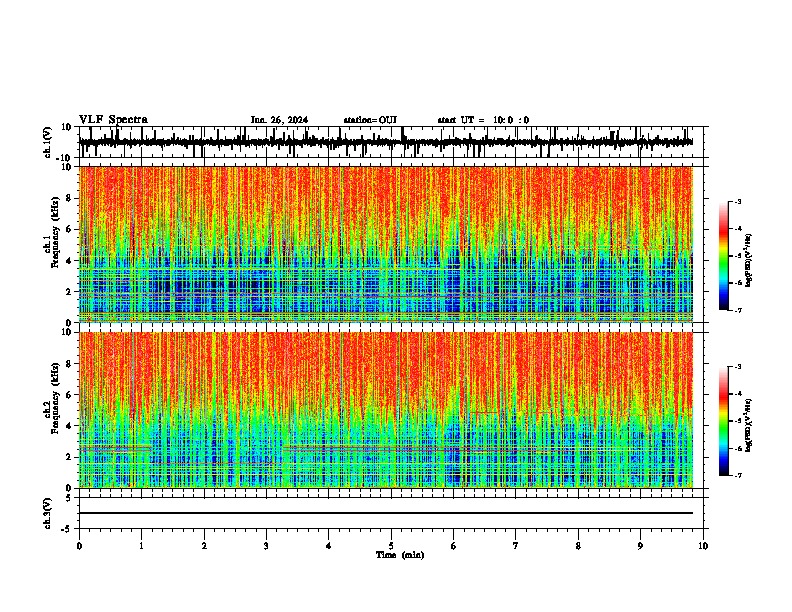Click the ch.1 color bar log(PSD) unit label

pos(749,261)
